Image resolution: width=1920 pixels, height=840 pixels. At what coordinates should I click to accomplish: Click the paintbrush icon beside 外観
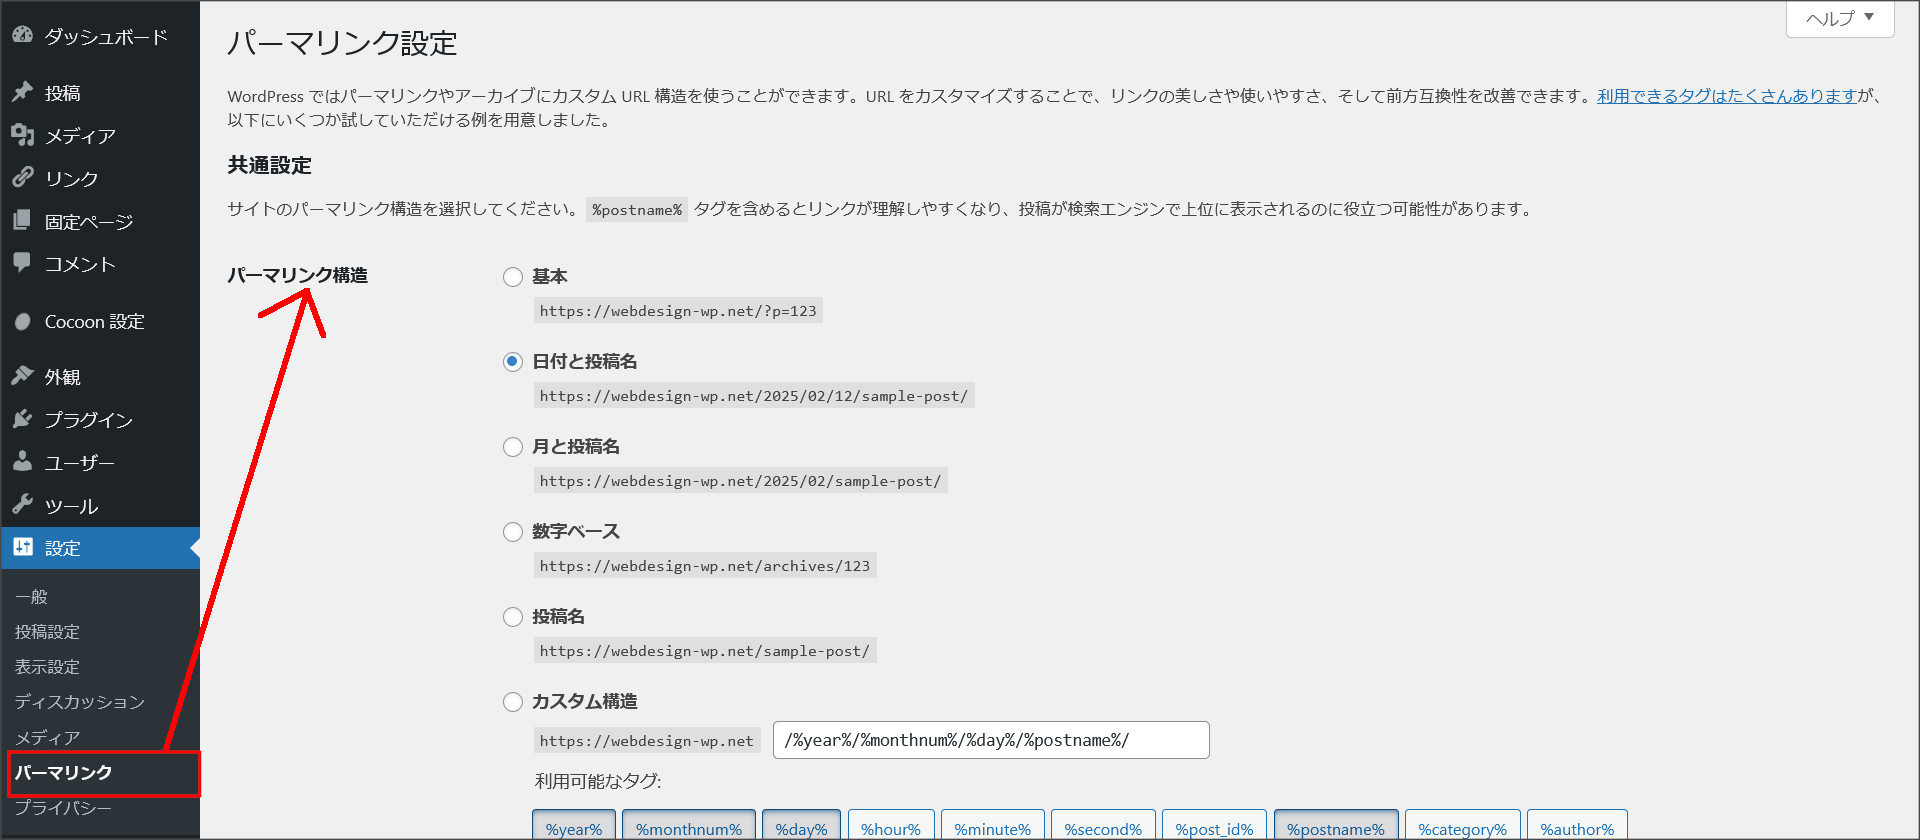(x=23, y=376)
